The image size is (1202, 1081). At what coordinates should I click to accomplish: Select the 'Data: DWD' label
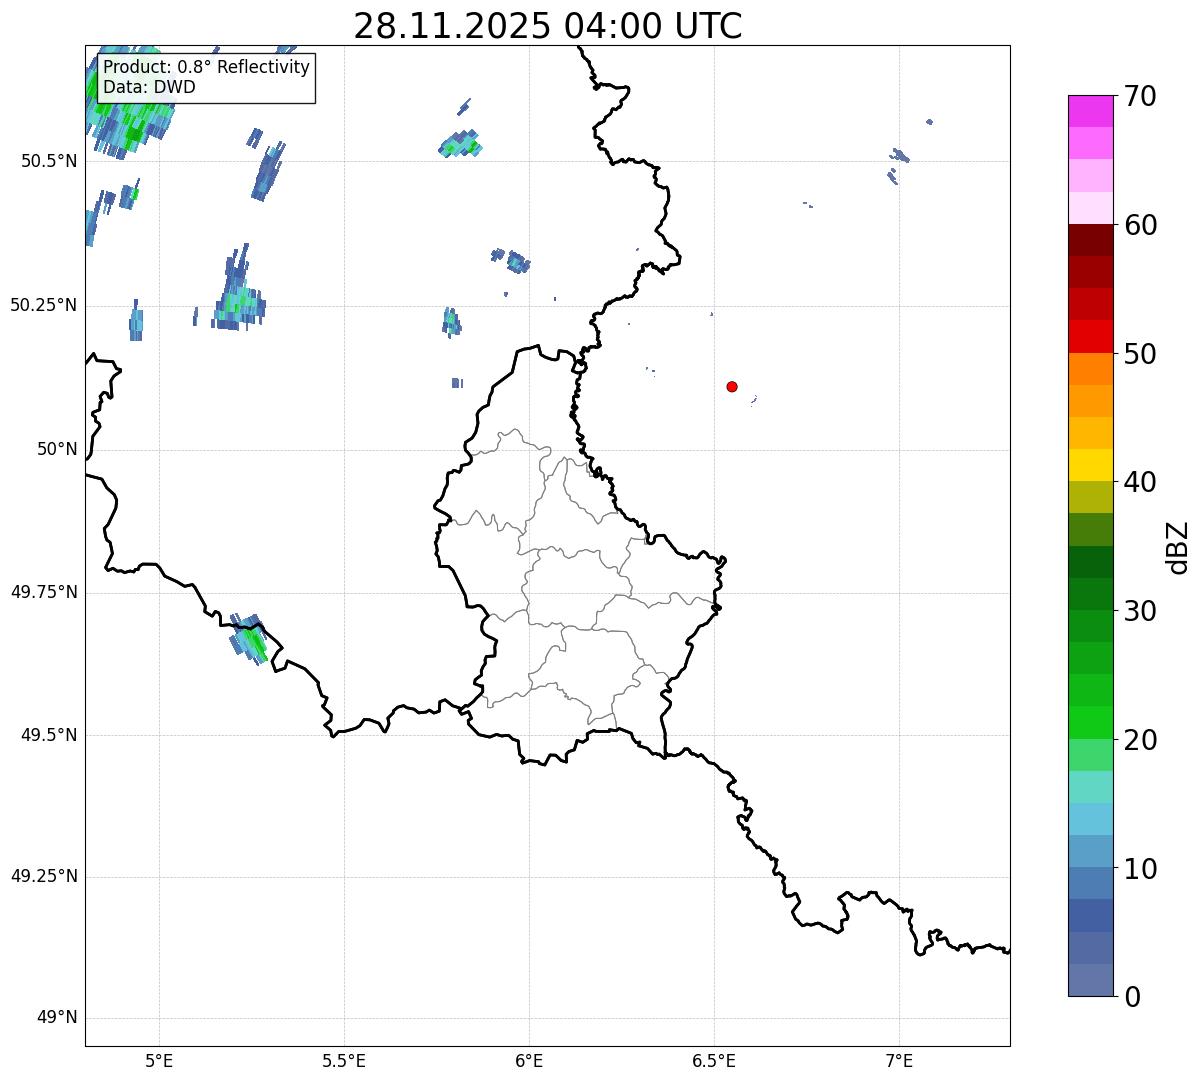tap(149, 87)
